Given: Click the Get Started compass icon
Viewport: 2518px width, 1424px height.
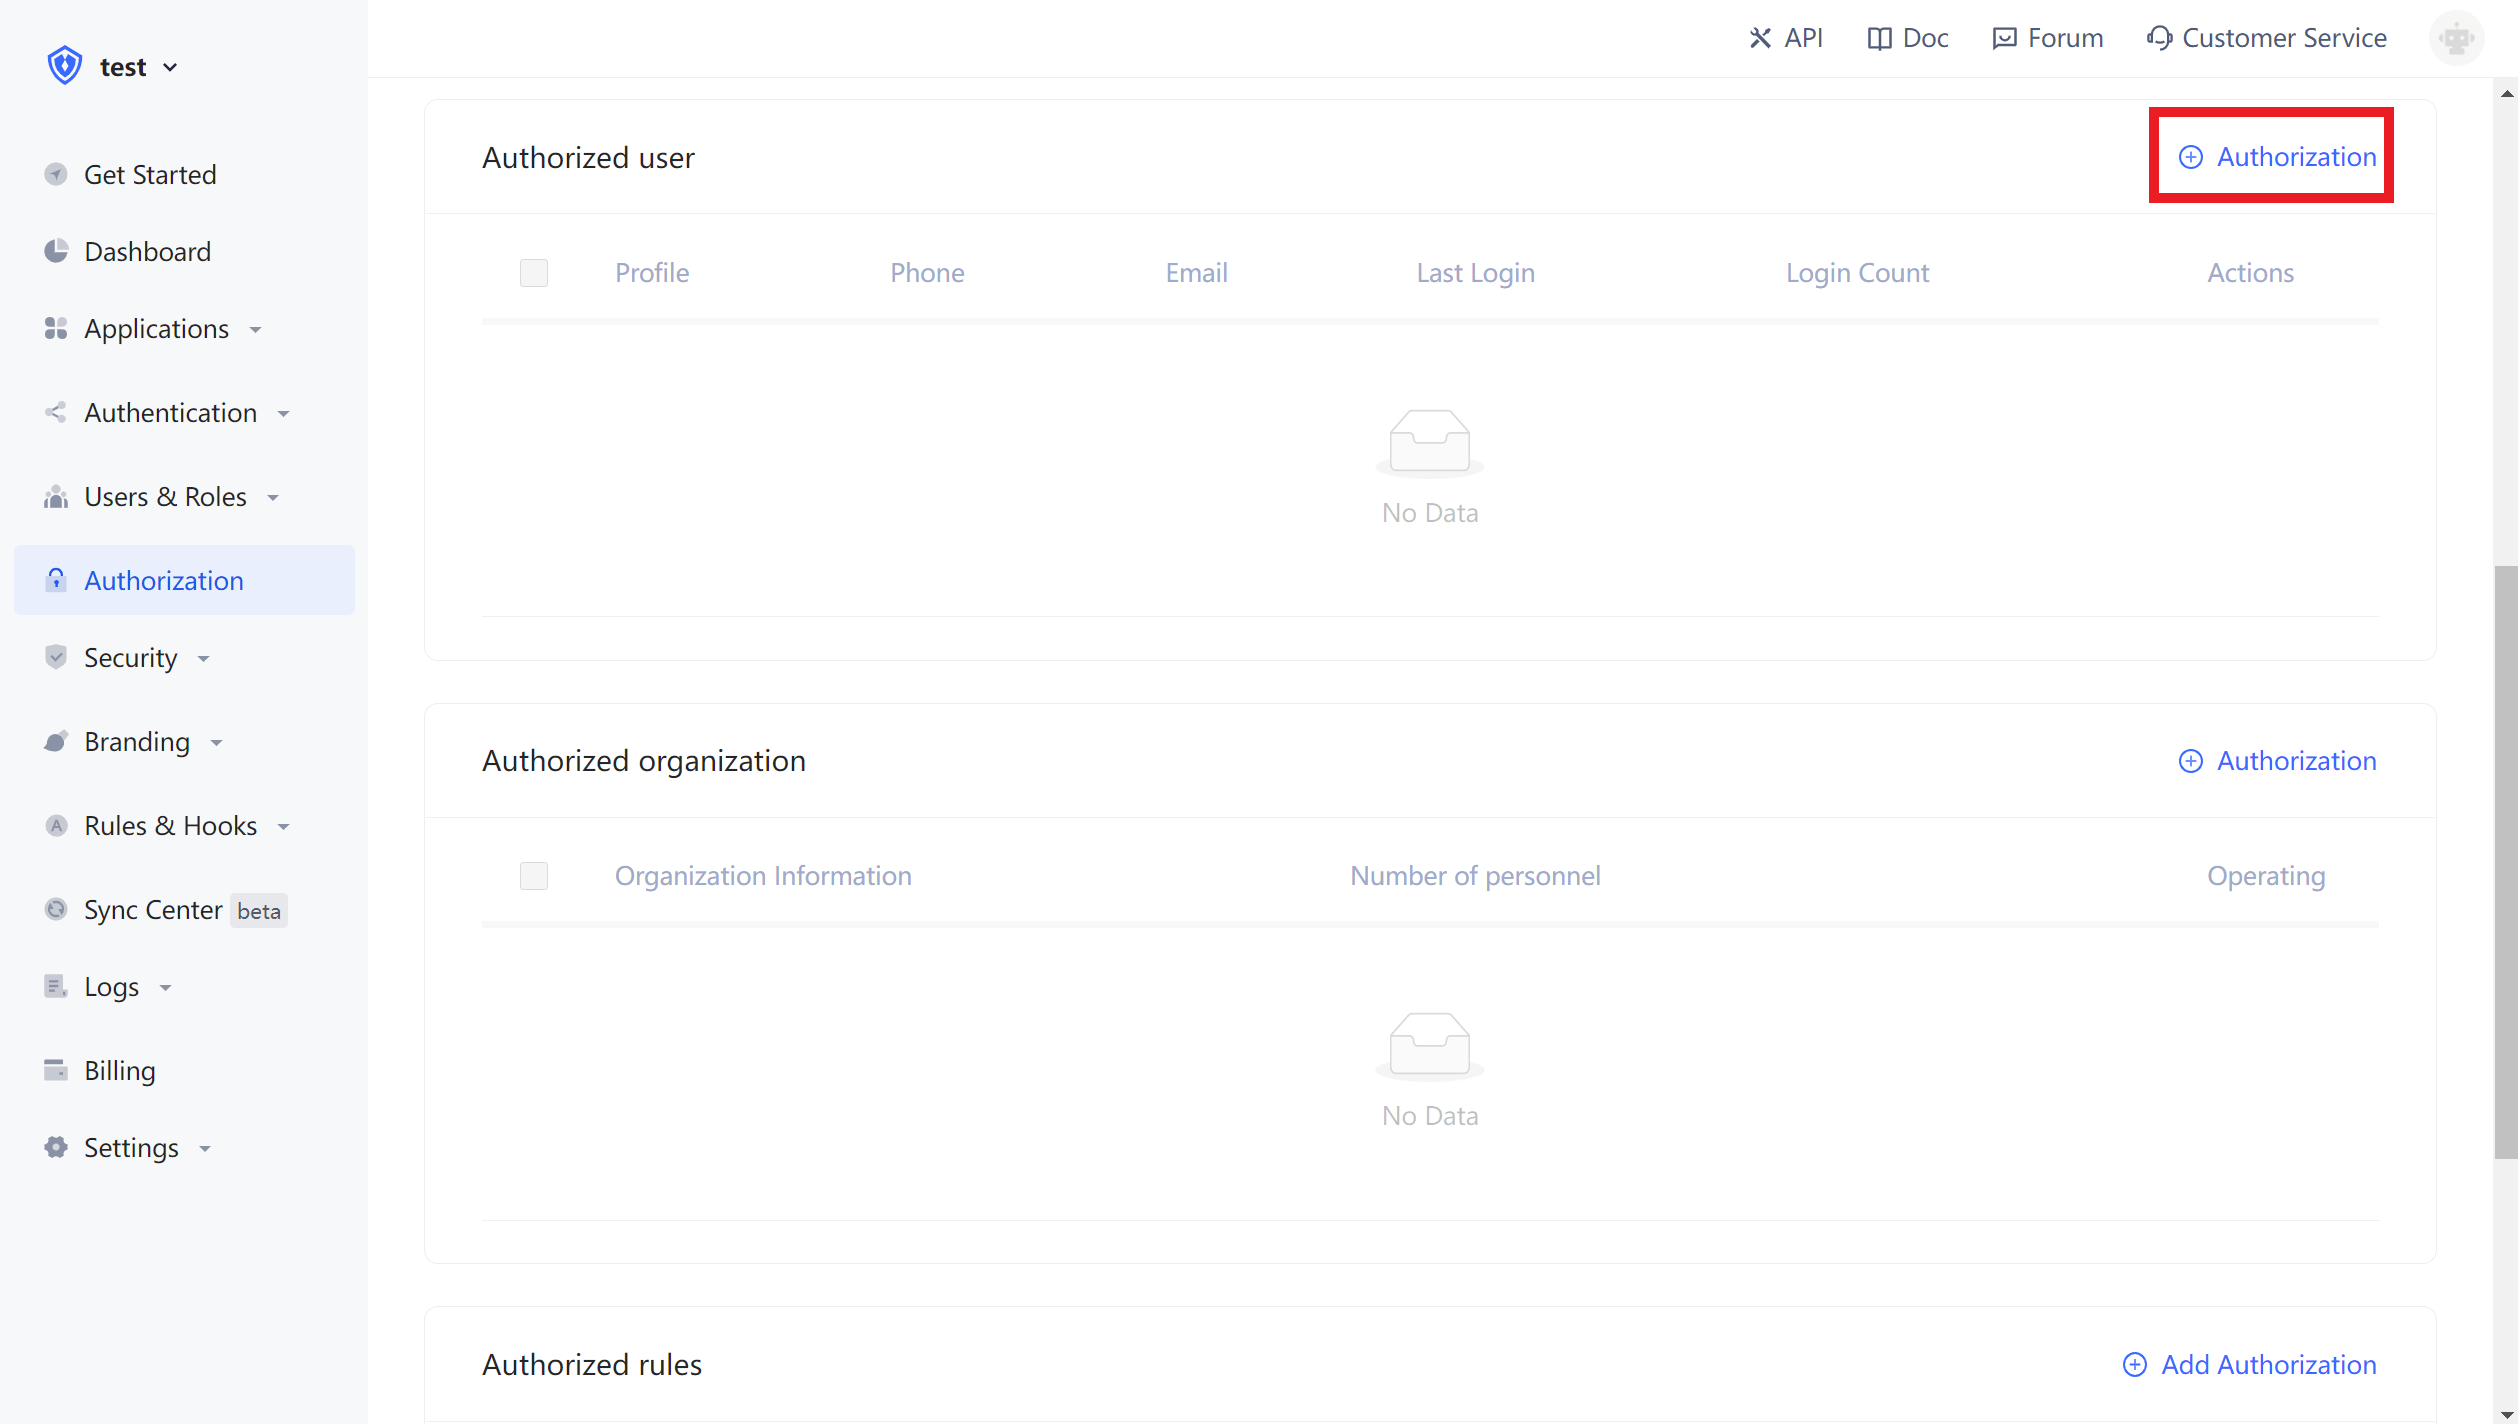Looking at the screenshot, I should (56, 174).
